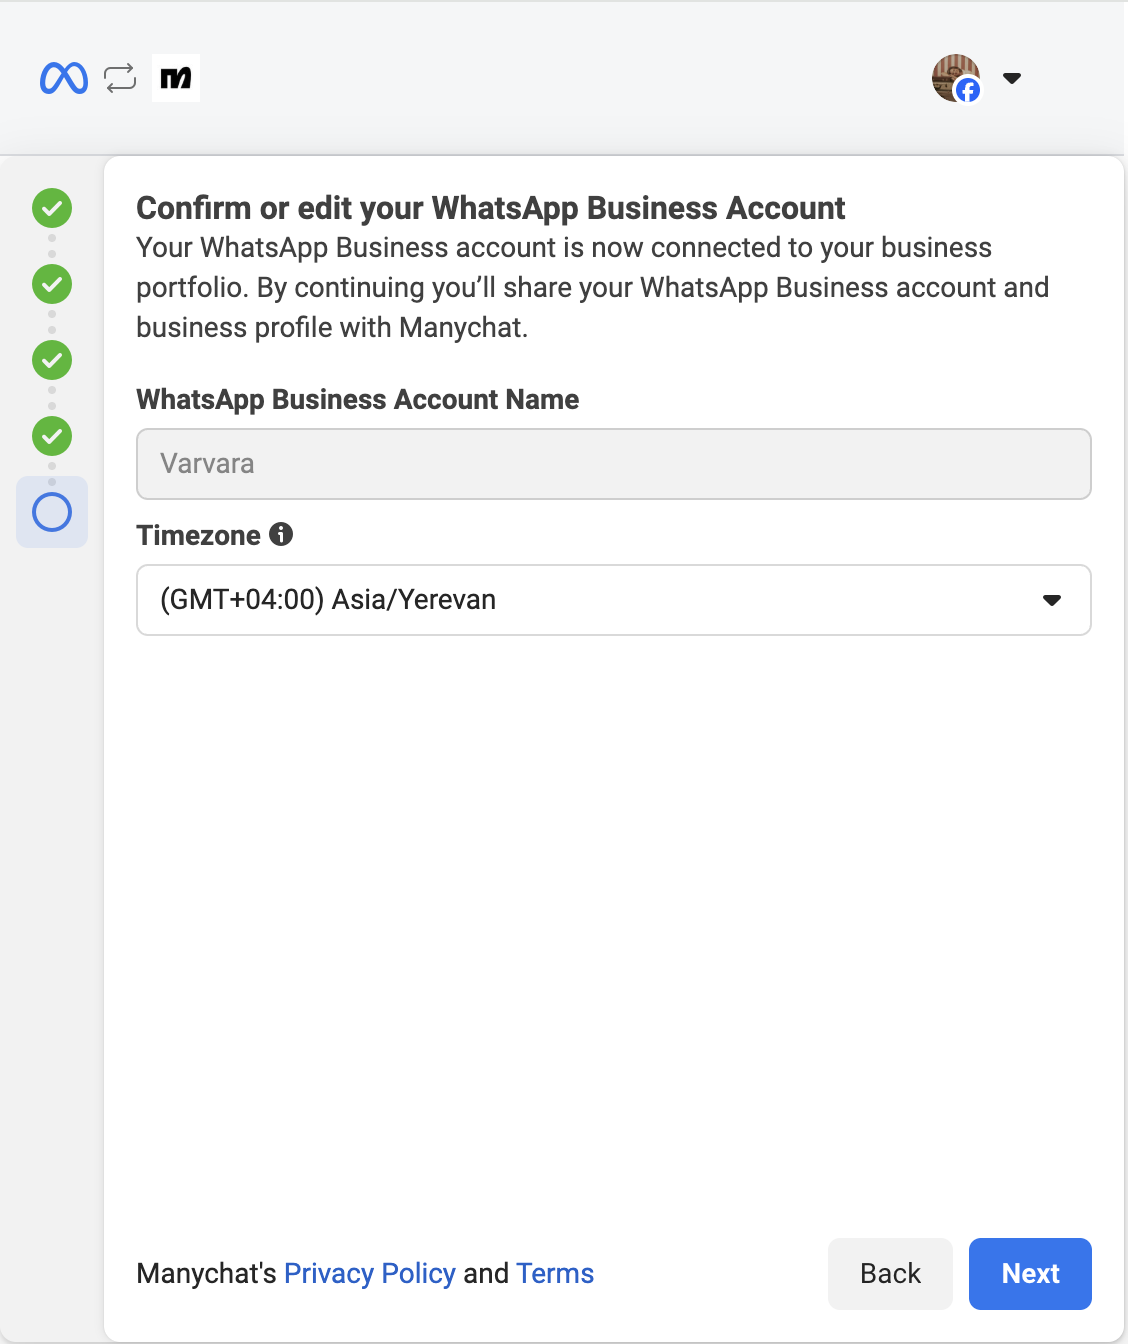Click the Manychat logo icon

click(176, 78)
